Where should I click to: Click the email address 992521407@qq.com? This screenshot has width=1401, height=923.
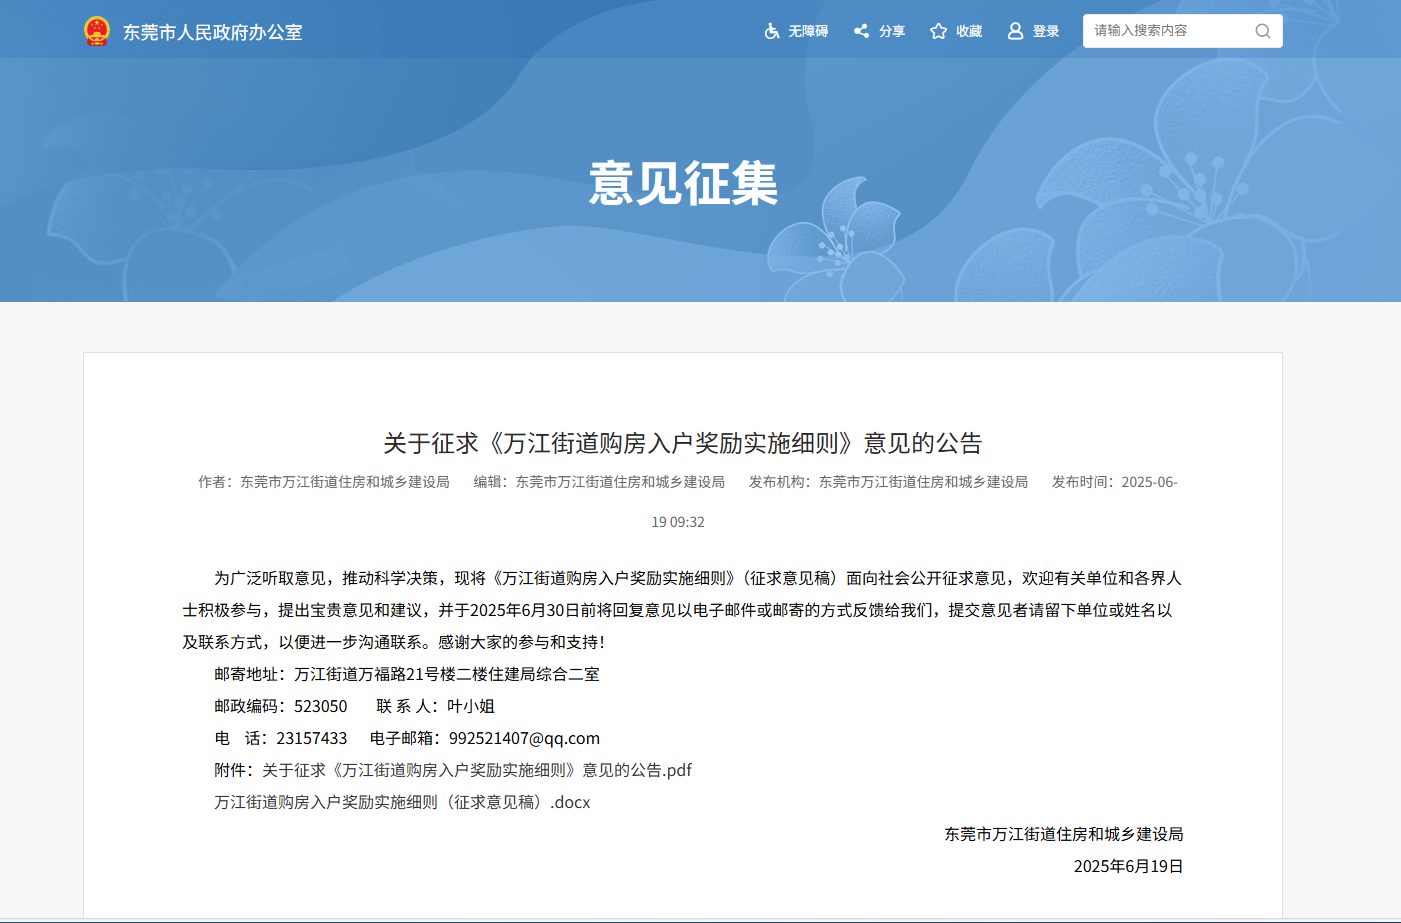[x=524, y=738]
